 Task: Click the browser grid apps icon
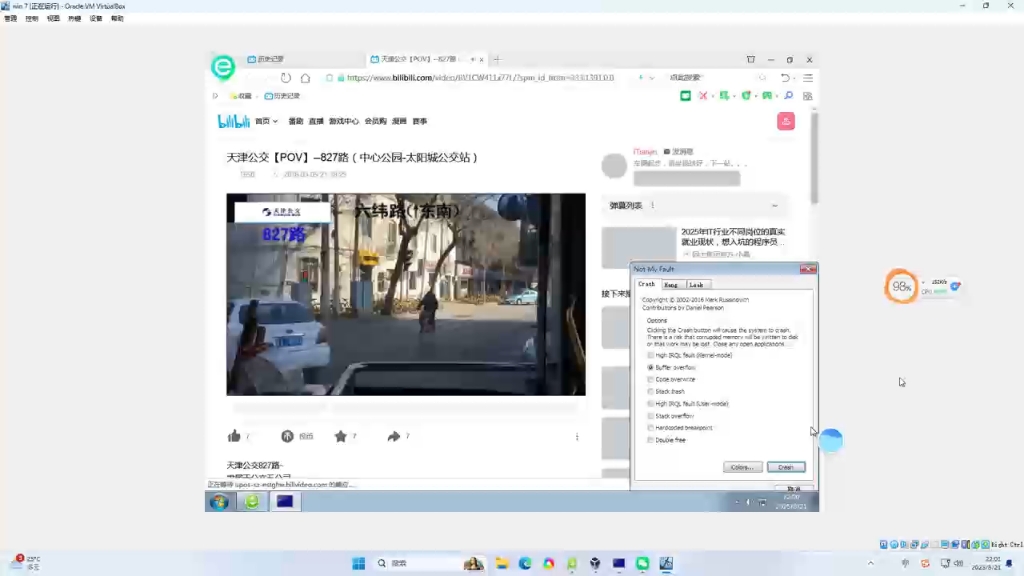click(x=808, y=96)
